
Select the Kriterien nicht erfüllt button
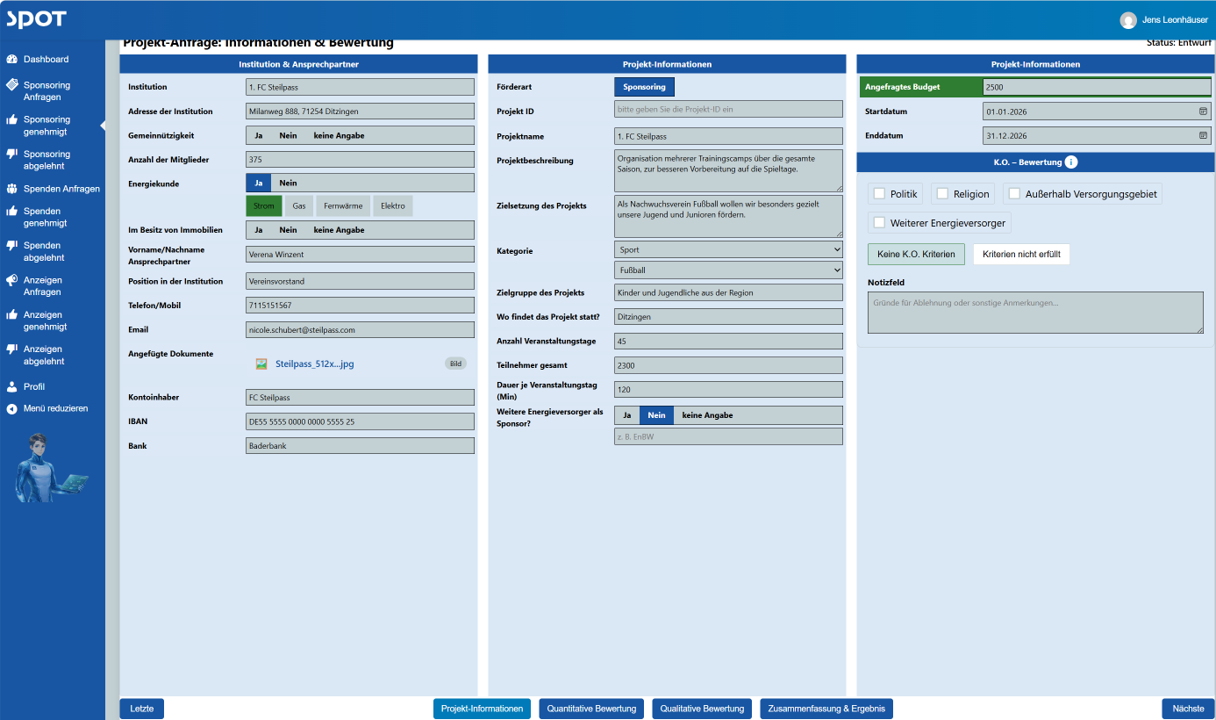[1021, 254]
